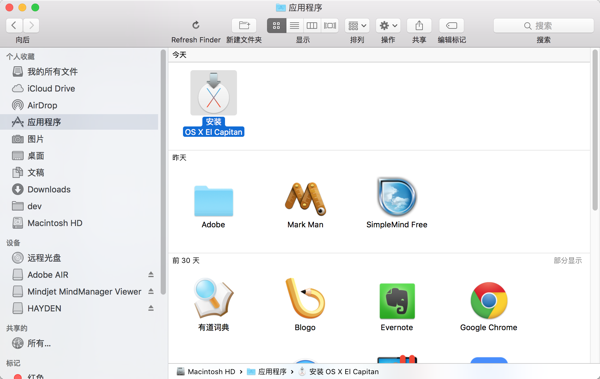Select the SimpleMind Free app icon
This screenshot has height=379, width=600.
click(397, 198)
